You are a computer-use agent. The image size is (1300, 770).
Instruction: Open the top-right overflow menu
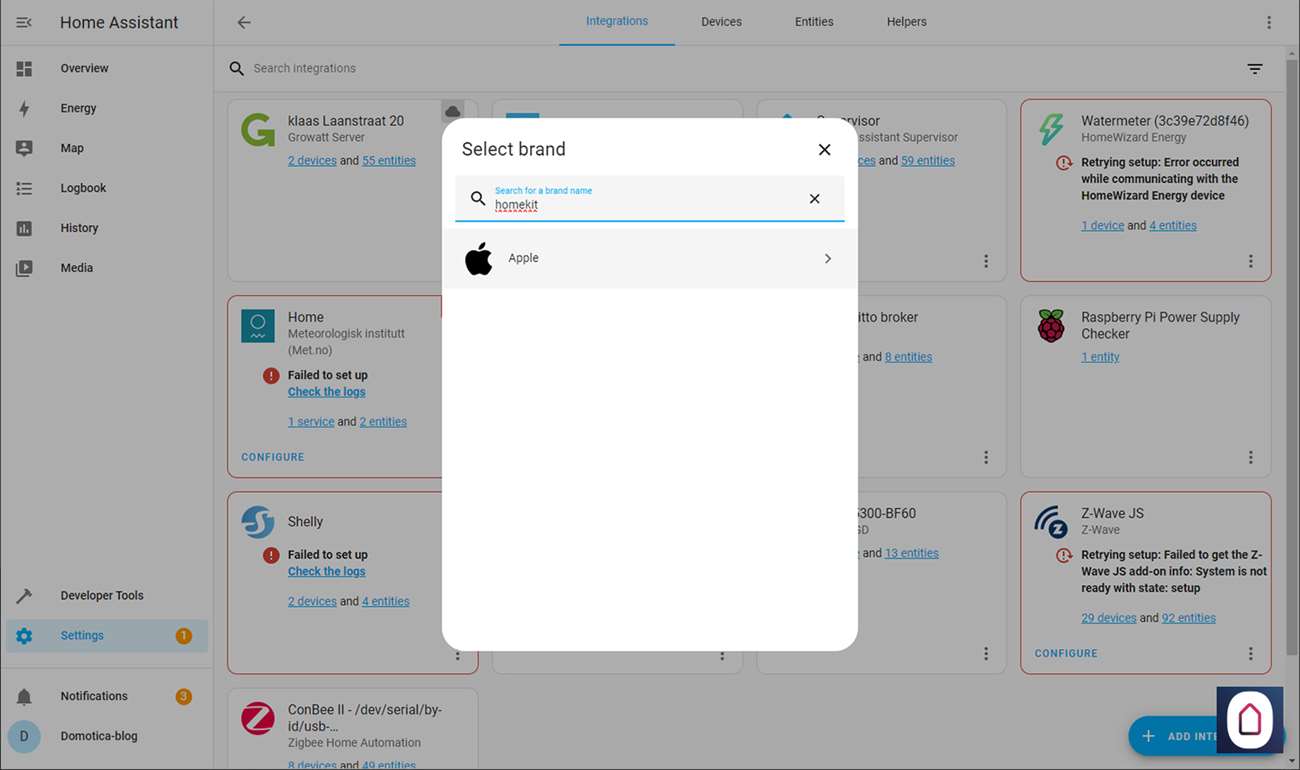[1269, 22]
